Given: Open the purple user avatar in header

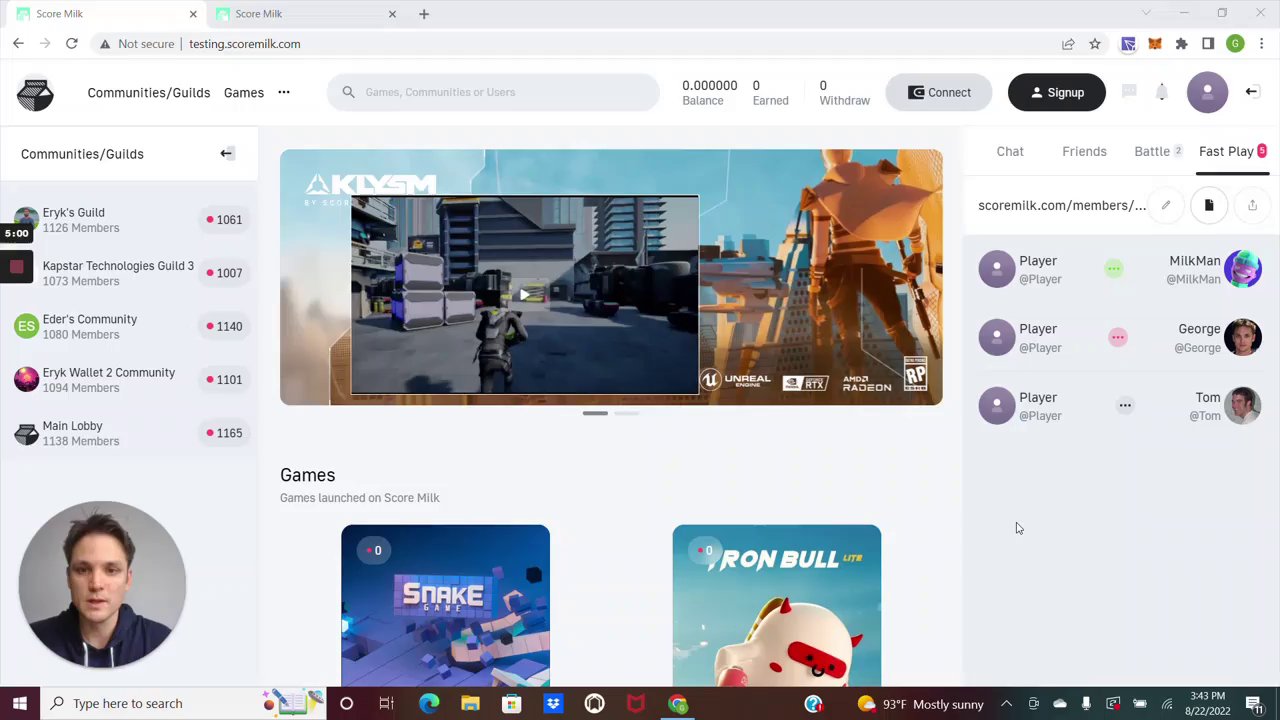Looking at the screenshot, I should point(1207,92).
